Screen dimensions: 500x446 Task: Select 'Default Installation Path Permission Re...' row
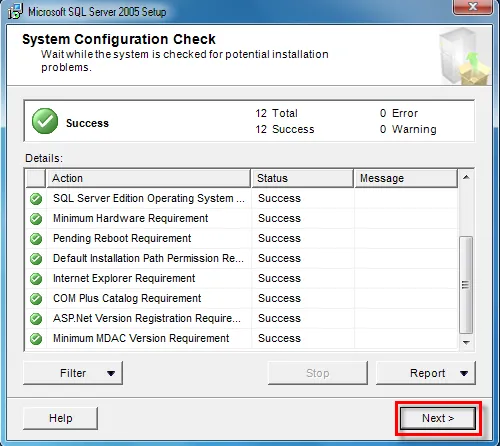(x=242, y=258)
